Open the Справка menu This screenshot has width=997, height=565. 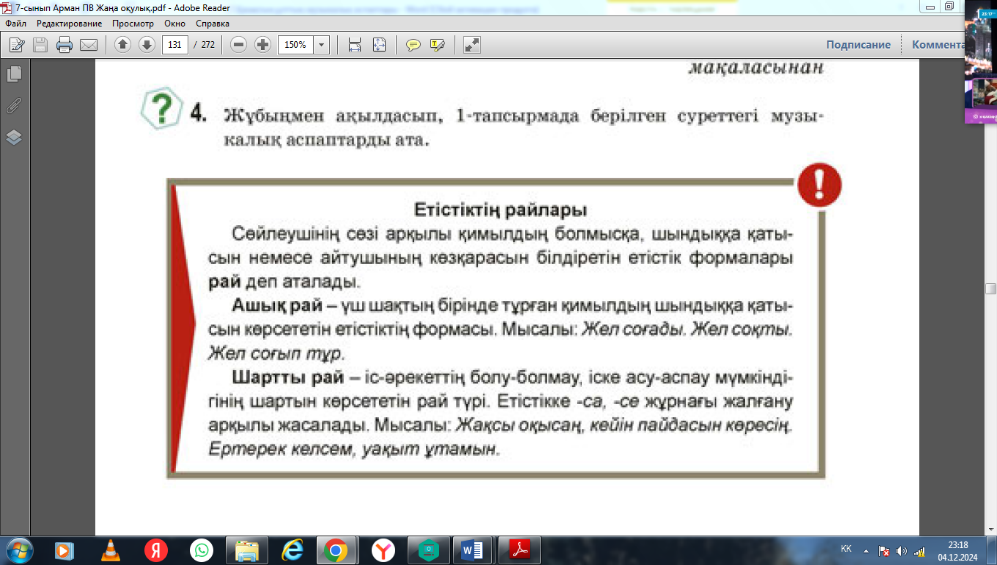click(212, 24)
